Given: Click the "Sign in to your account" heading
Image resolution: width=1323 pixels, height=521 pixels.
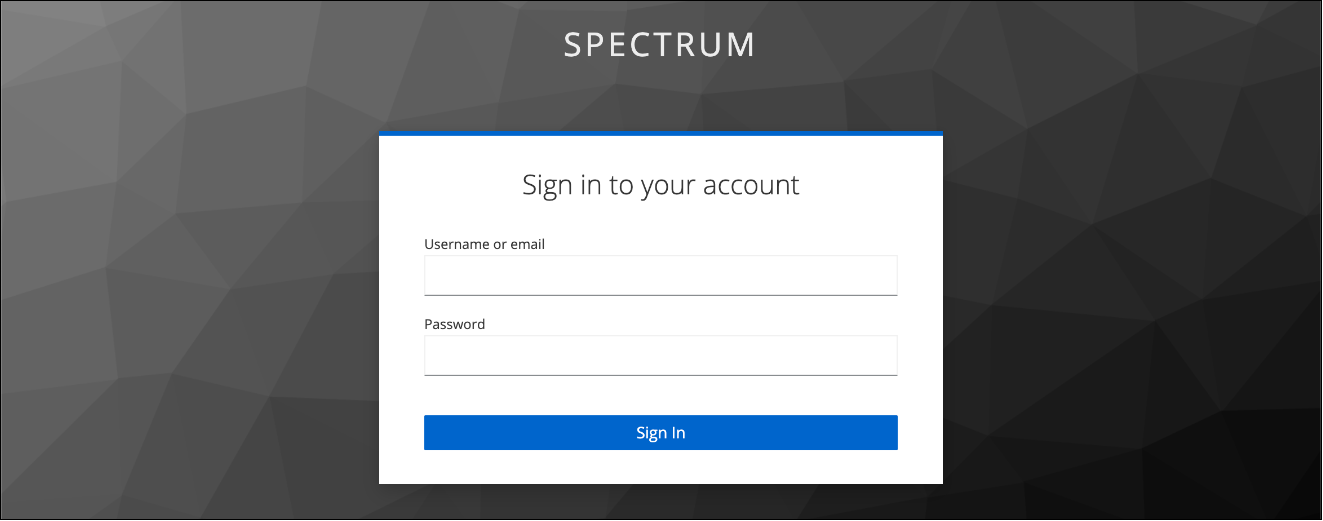Looking at the screenshot, I should pos(660,185).
